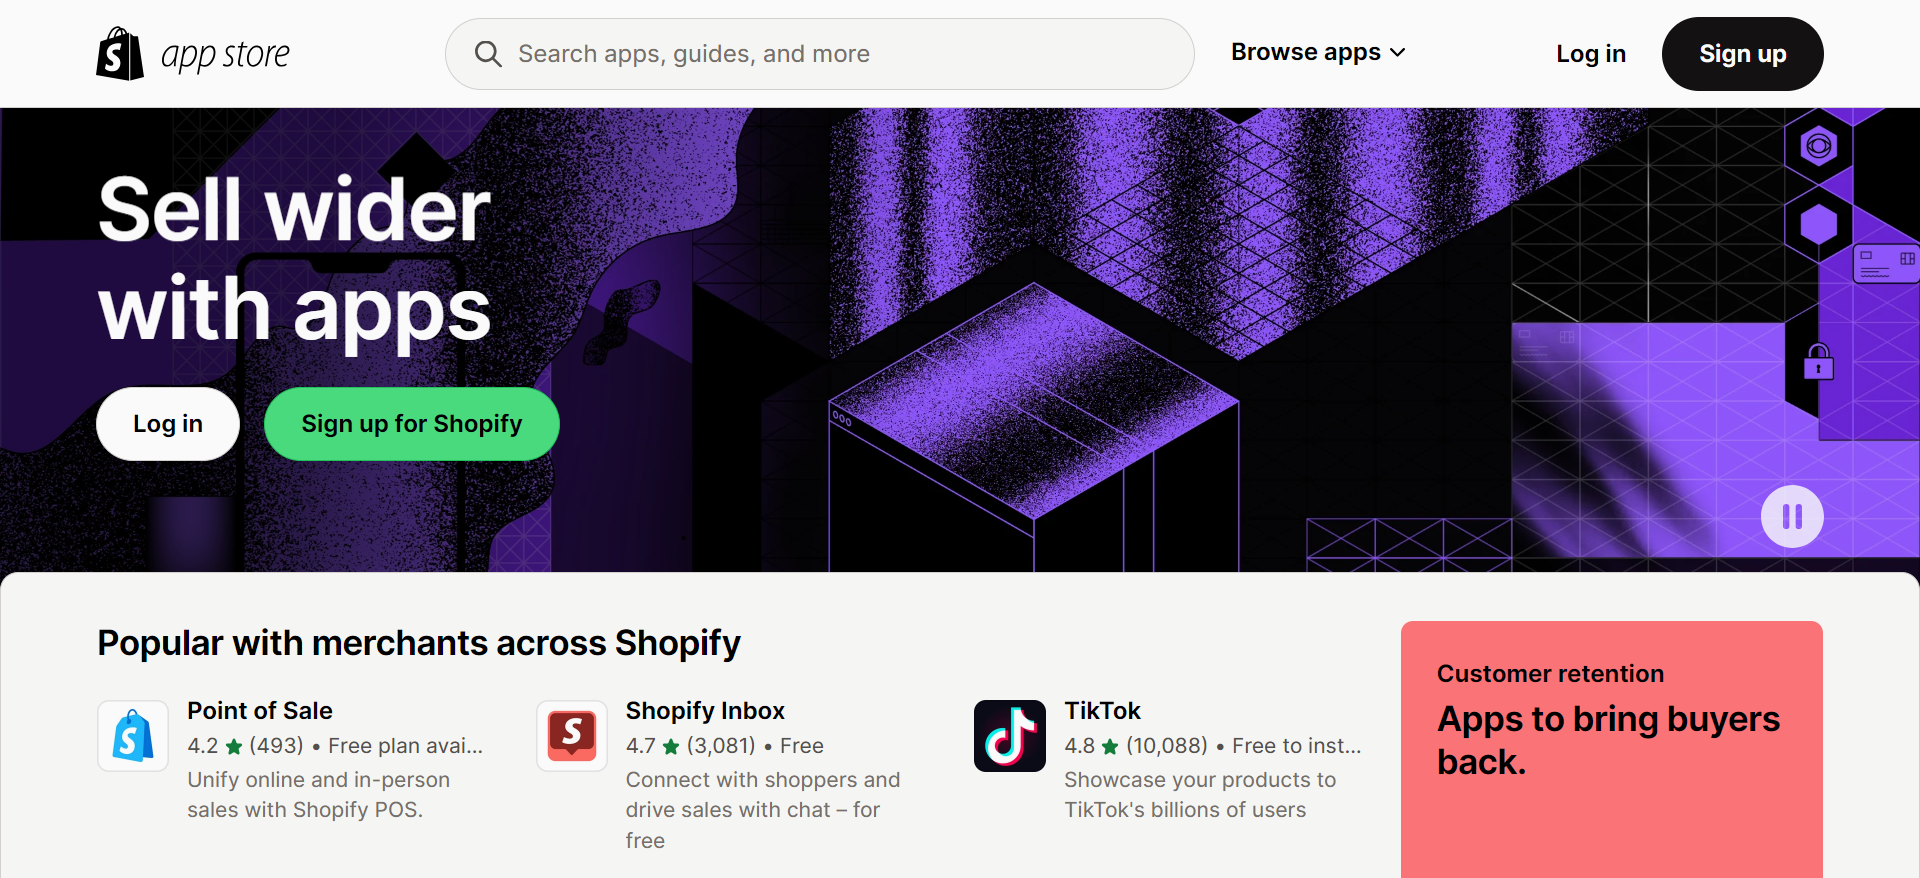The height and width of the screenshot is (878, 1920).
Task: Pause the hero banner animation
Action: tap(1791, 516)
